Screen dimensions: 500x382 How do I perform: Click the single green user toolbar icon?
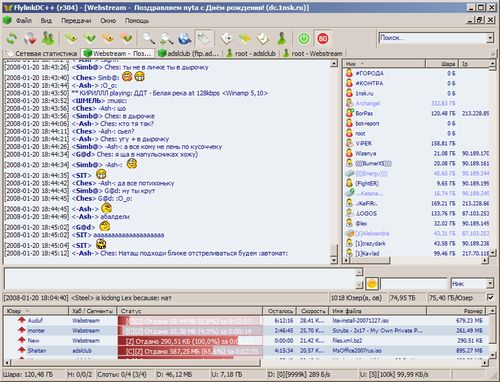click(x=281, y=39)
